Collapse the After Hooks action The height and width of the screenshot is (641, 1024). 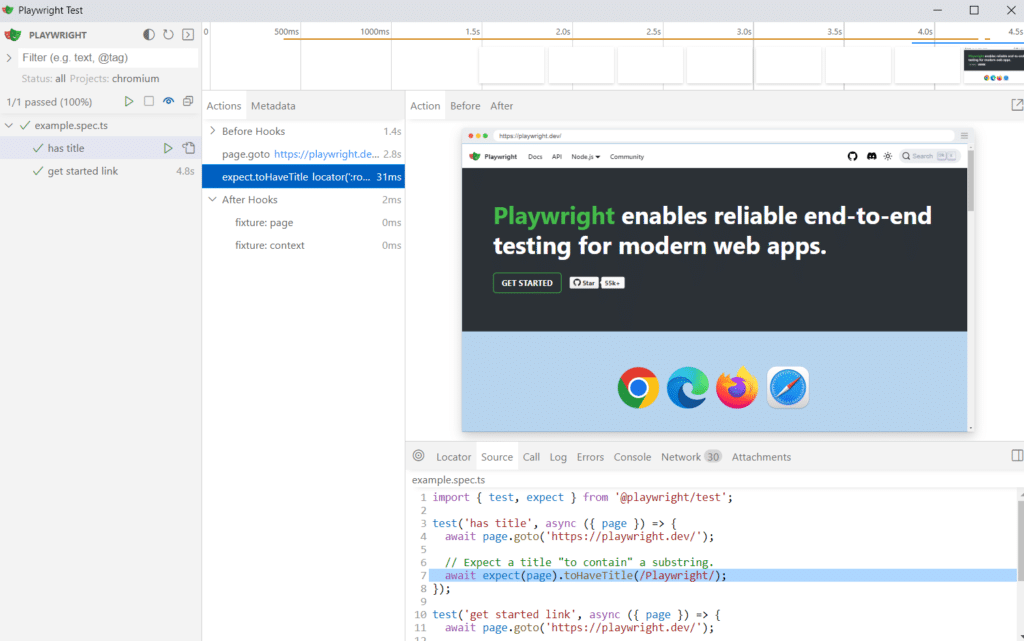tap(212, 200)
